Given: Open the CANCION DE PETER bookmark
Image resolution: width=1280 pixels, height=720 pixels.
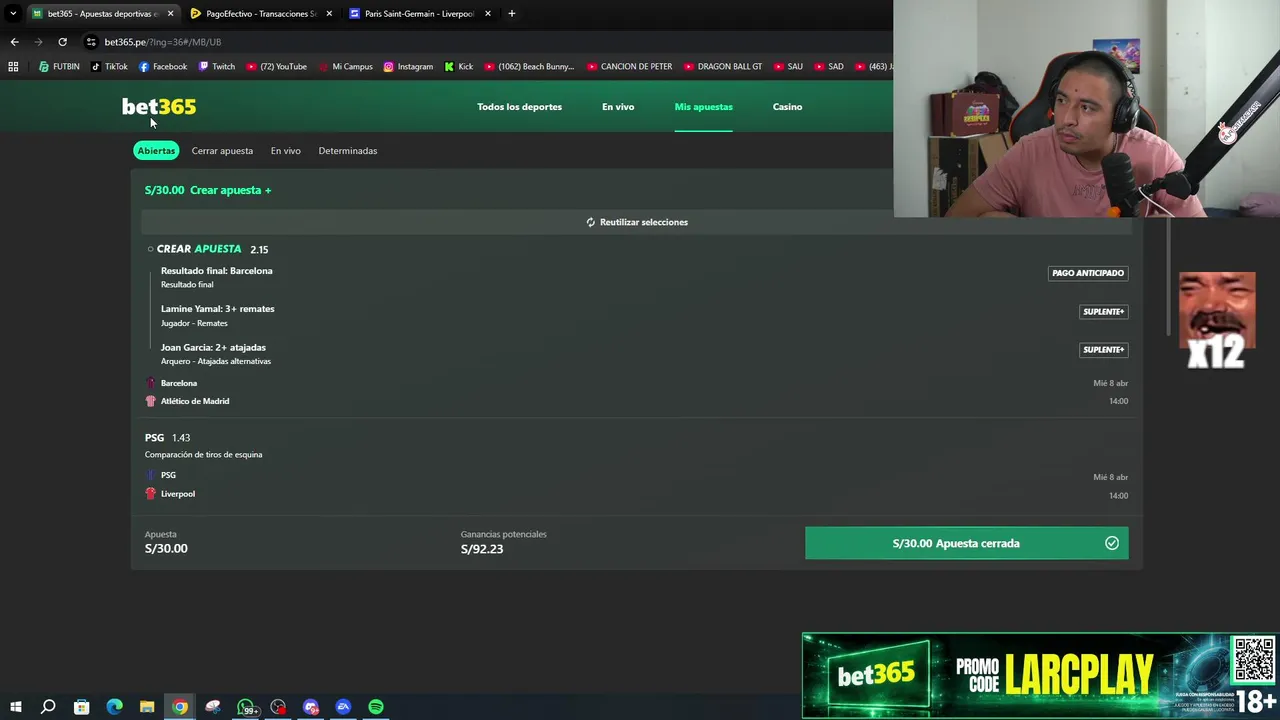Looking at the screenshot, I should click(x=629, y=67).
